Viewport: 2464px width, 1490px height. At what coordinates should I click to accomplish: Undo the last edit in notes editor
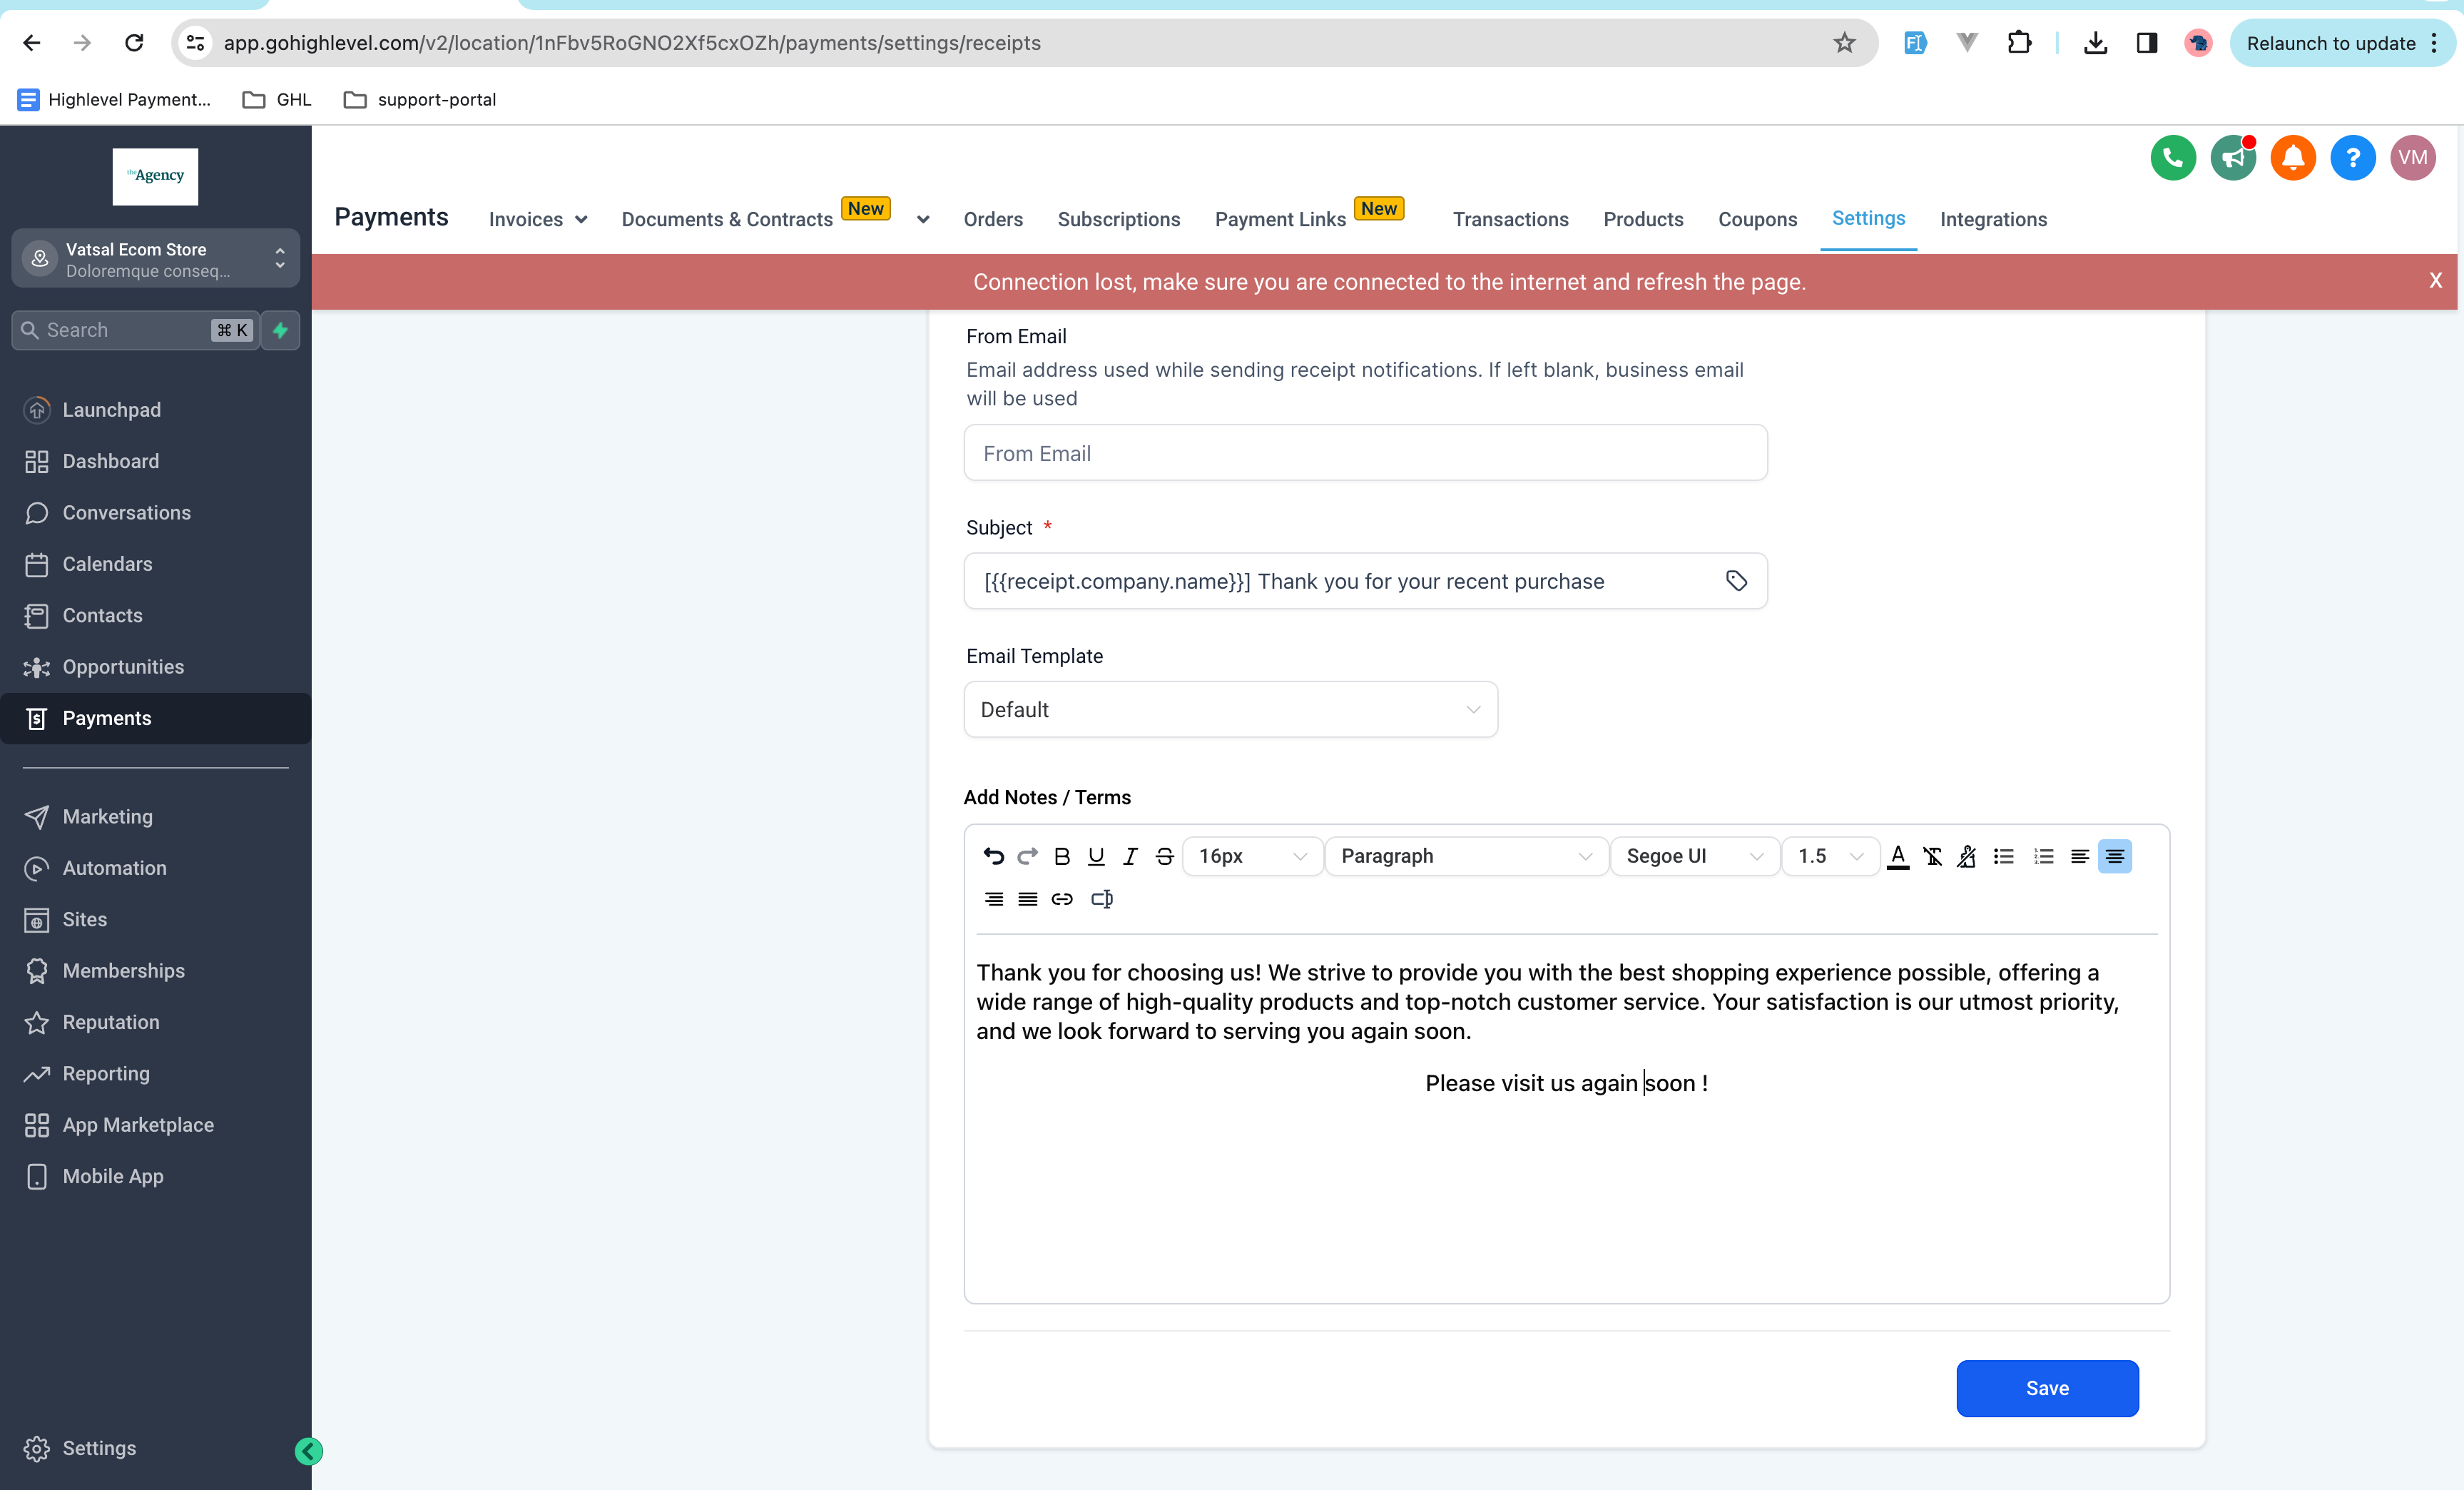pyautogui.click(x=993, y=856)
